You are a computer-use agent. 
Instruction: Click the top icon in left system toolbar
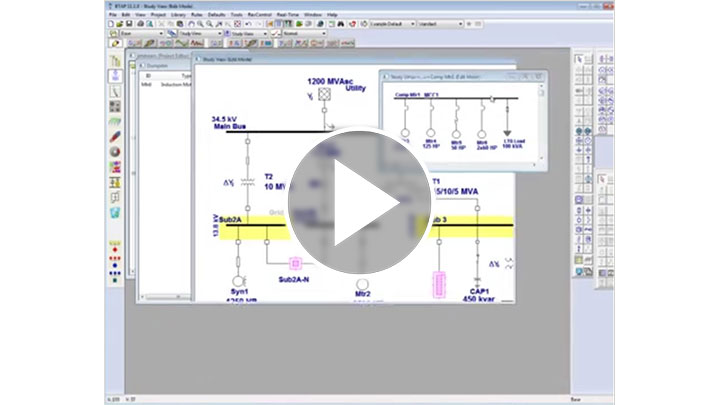(x=115, y=61)
